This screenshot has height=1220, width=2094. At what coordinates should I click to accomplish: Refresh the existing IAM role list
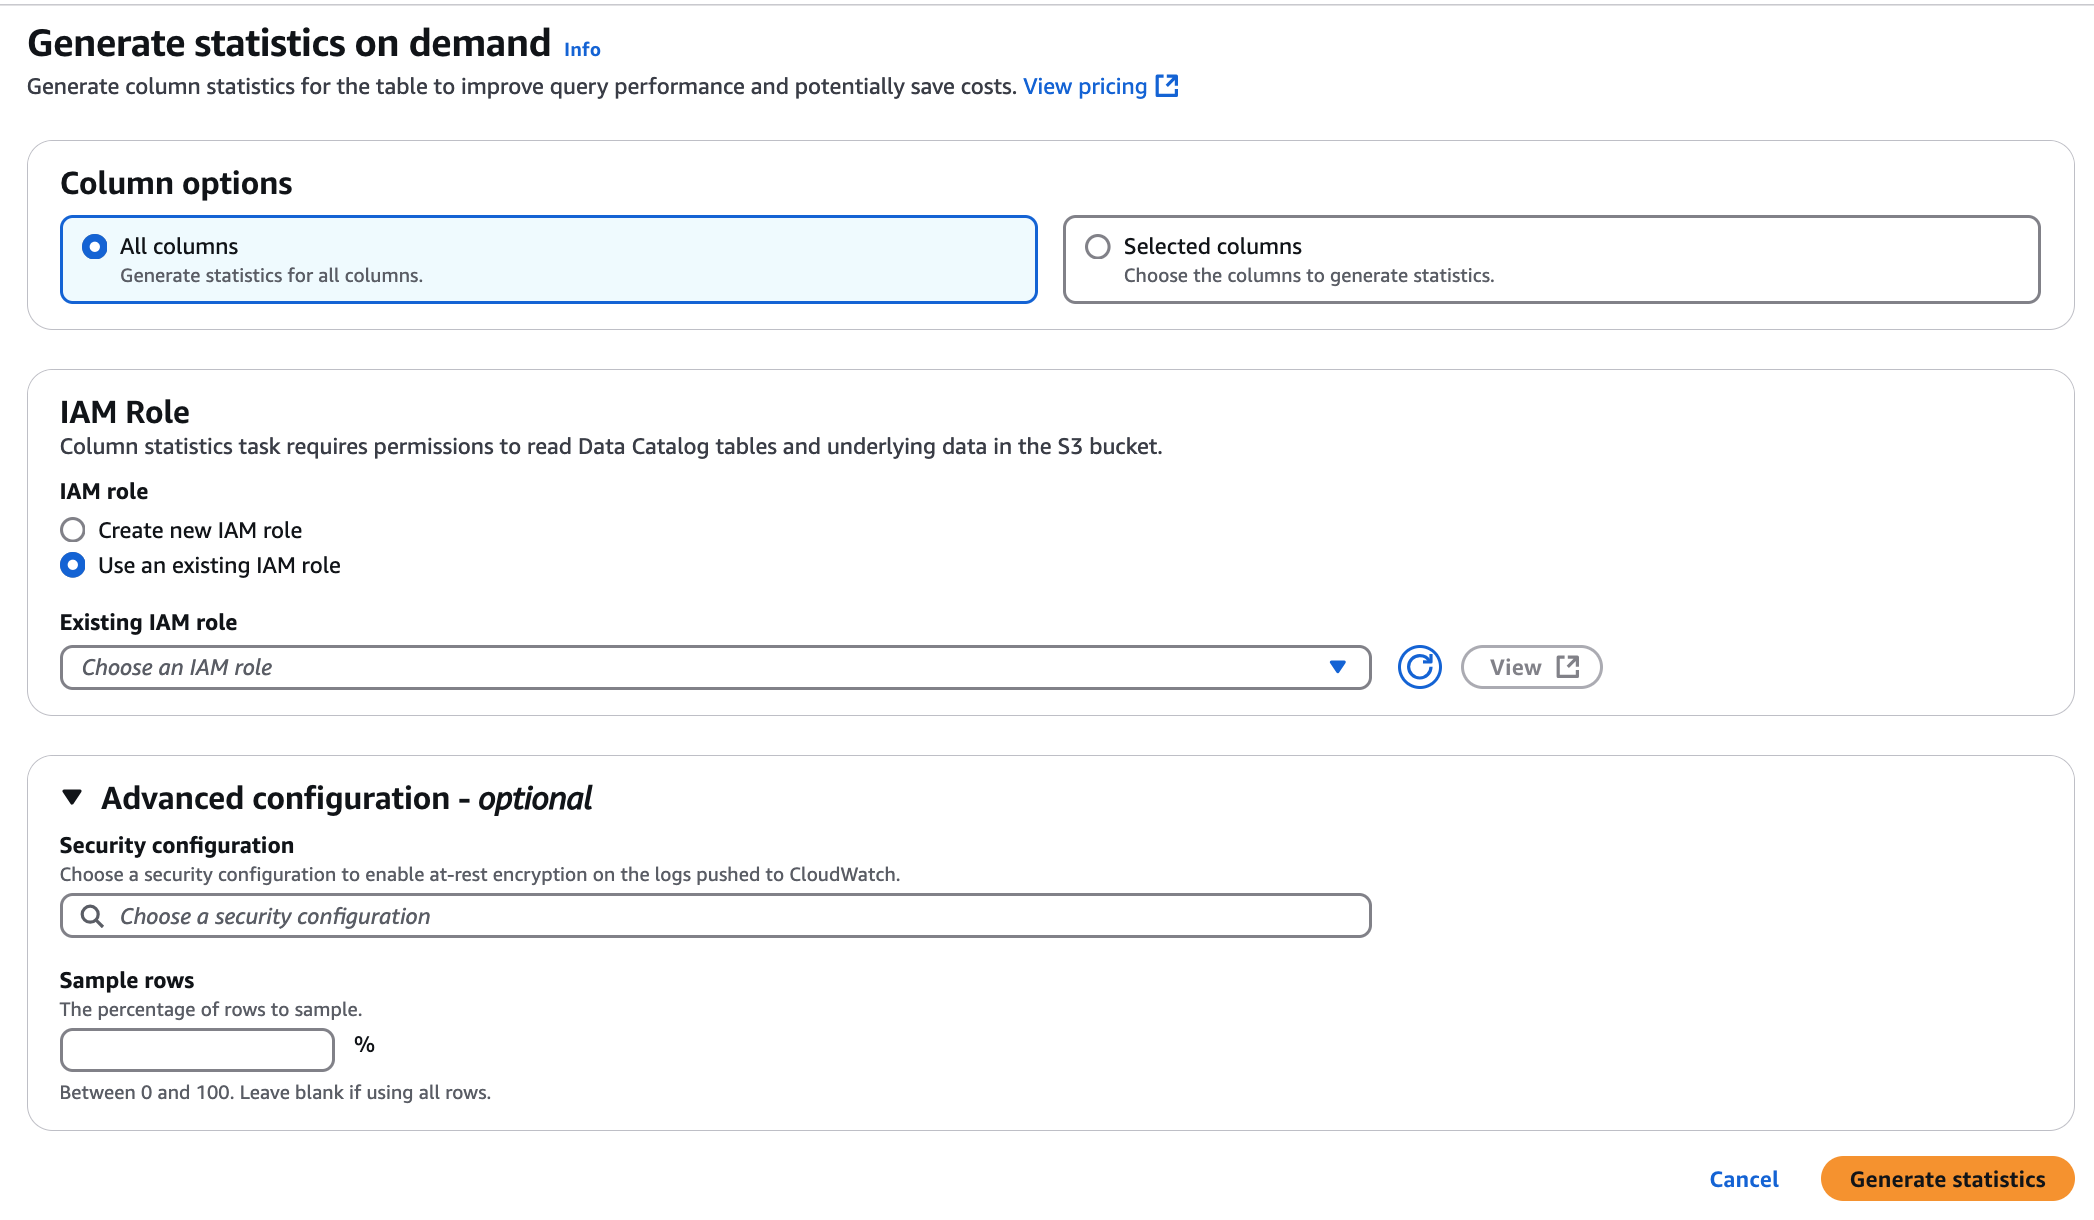coord(1419,666)
